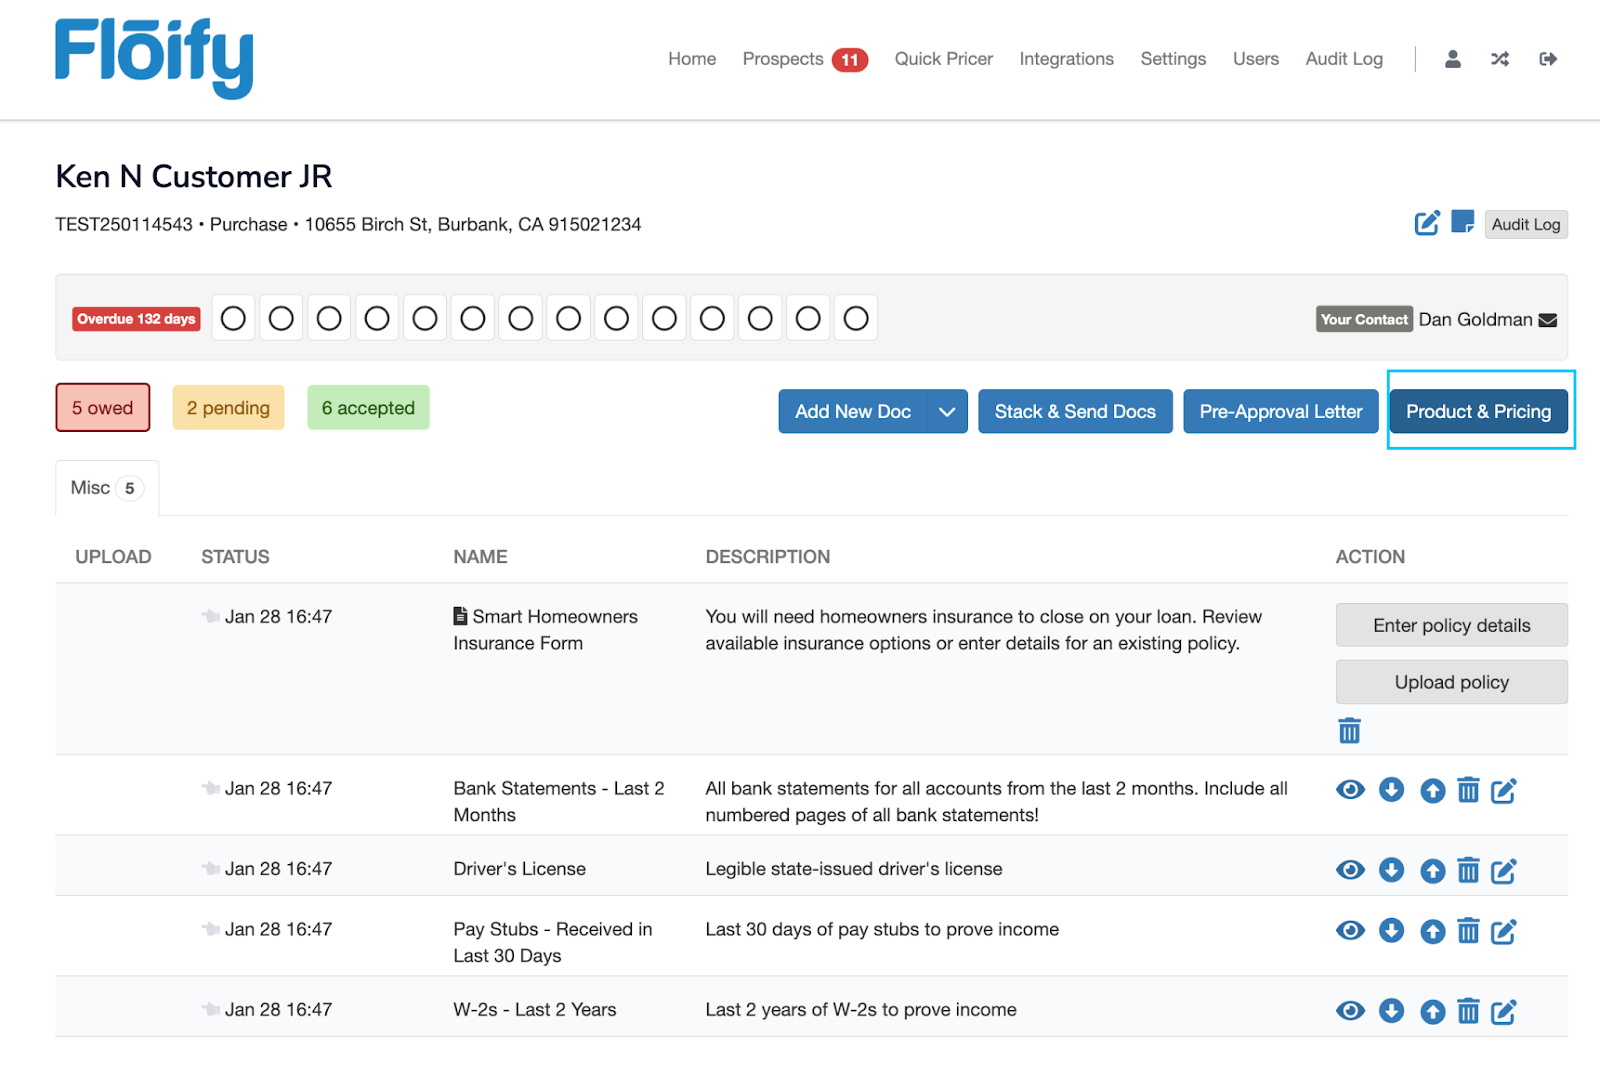Click the Product & Pricing button
This screenshot has width=1600, height=1078.
click(x=1478, y=412)
